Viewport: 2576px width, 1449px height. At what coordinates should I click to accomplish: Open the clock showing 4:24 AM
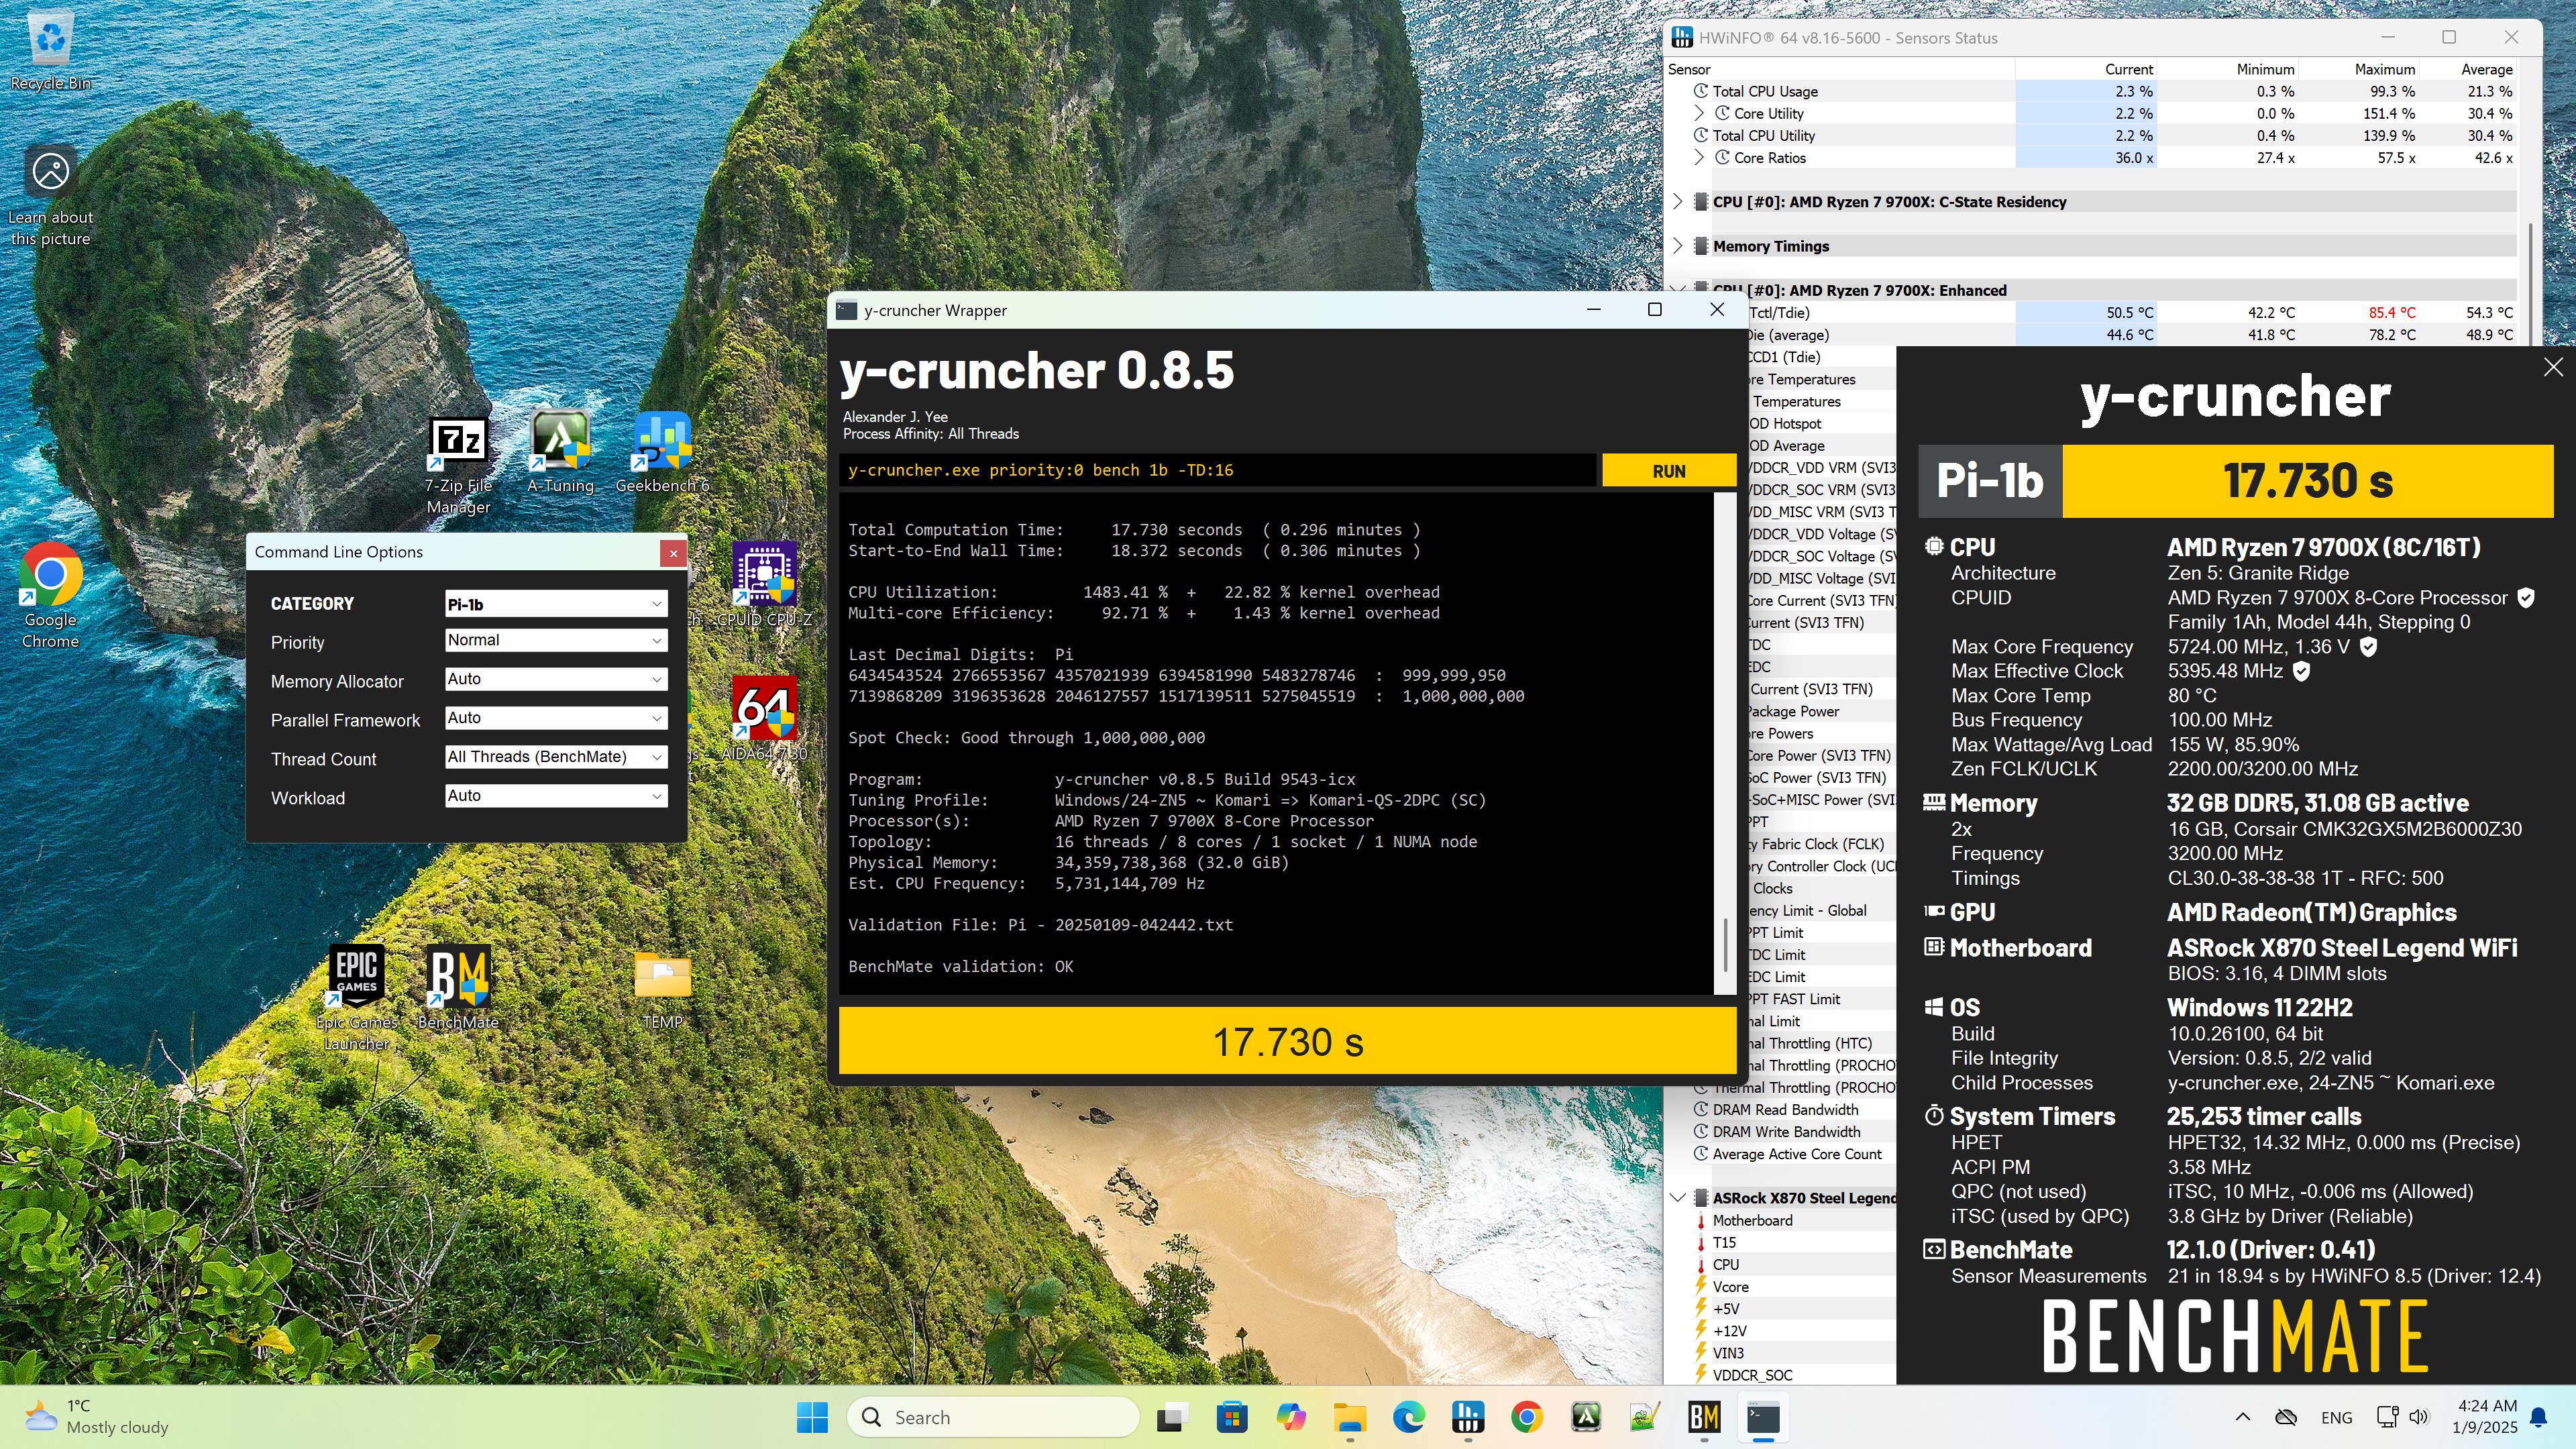(2484, 1417)
